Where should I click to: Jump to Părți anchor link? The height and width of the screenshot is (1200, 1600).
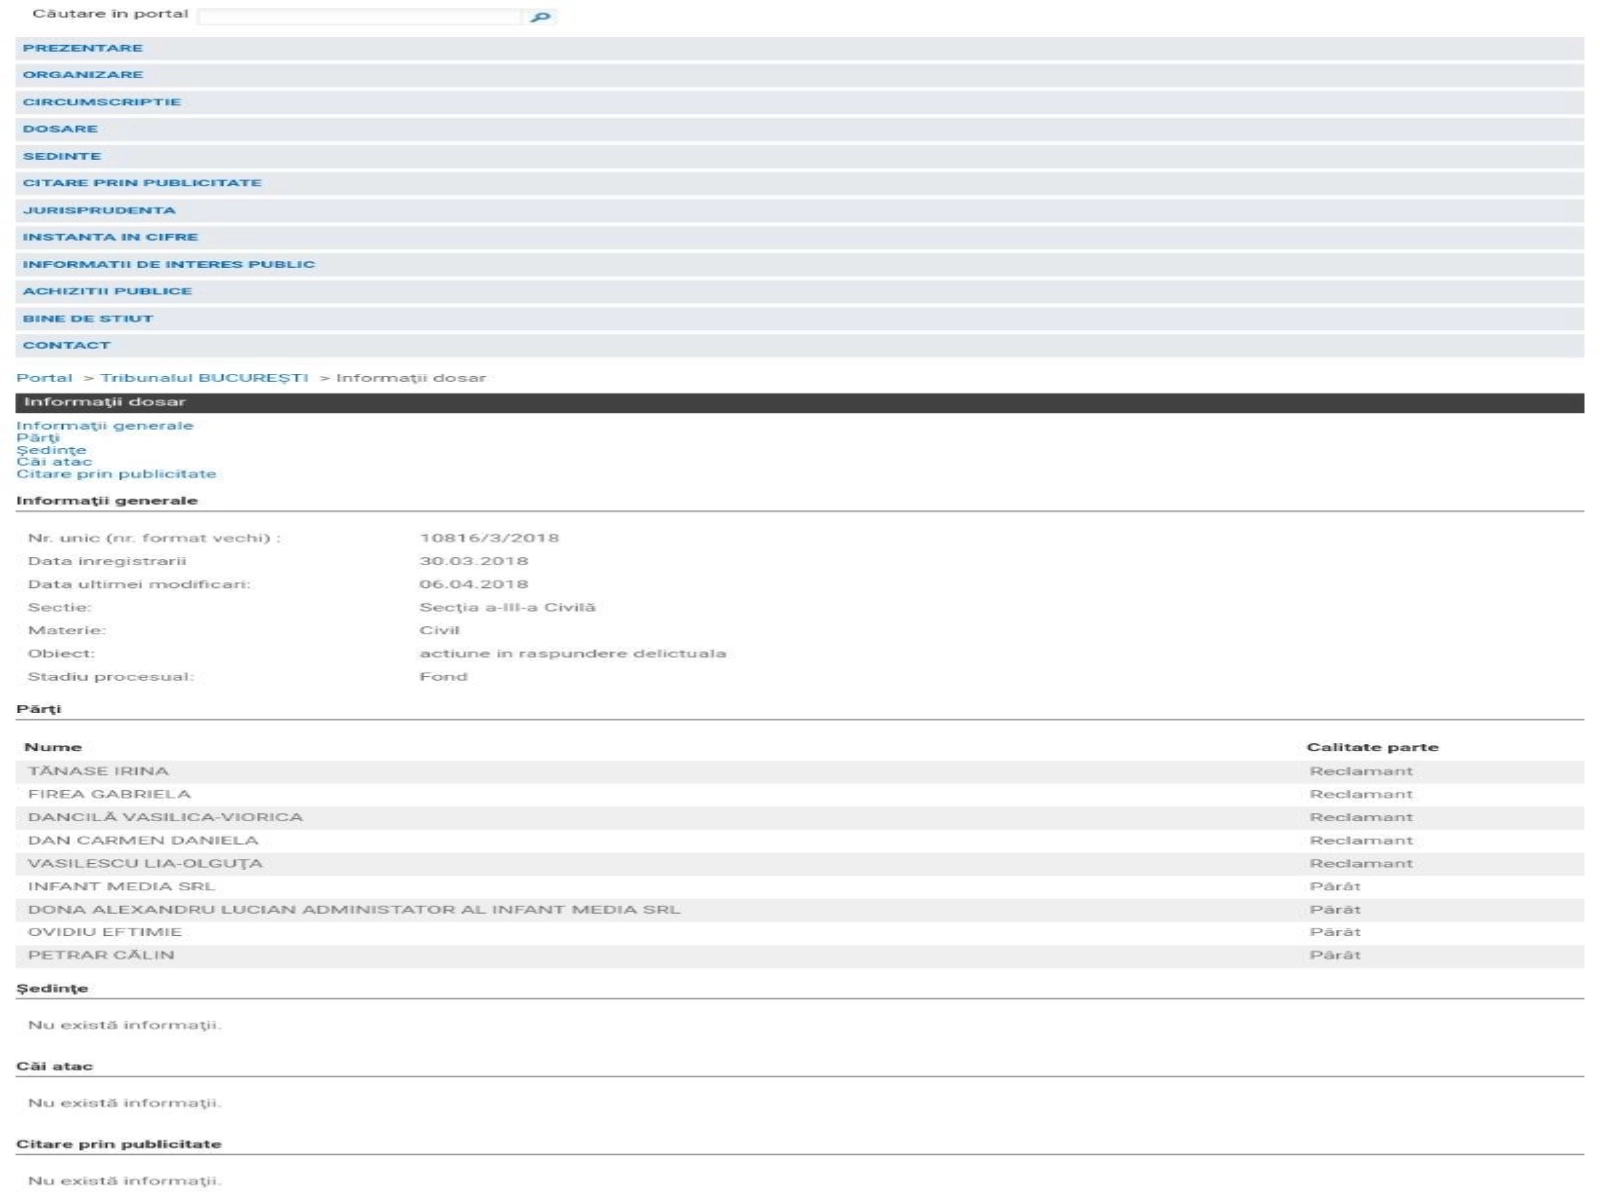coord(38,438)
